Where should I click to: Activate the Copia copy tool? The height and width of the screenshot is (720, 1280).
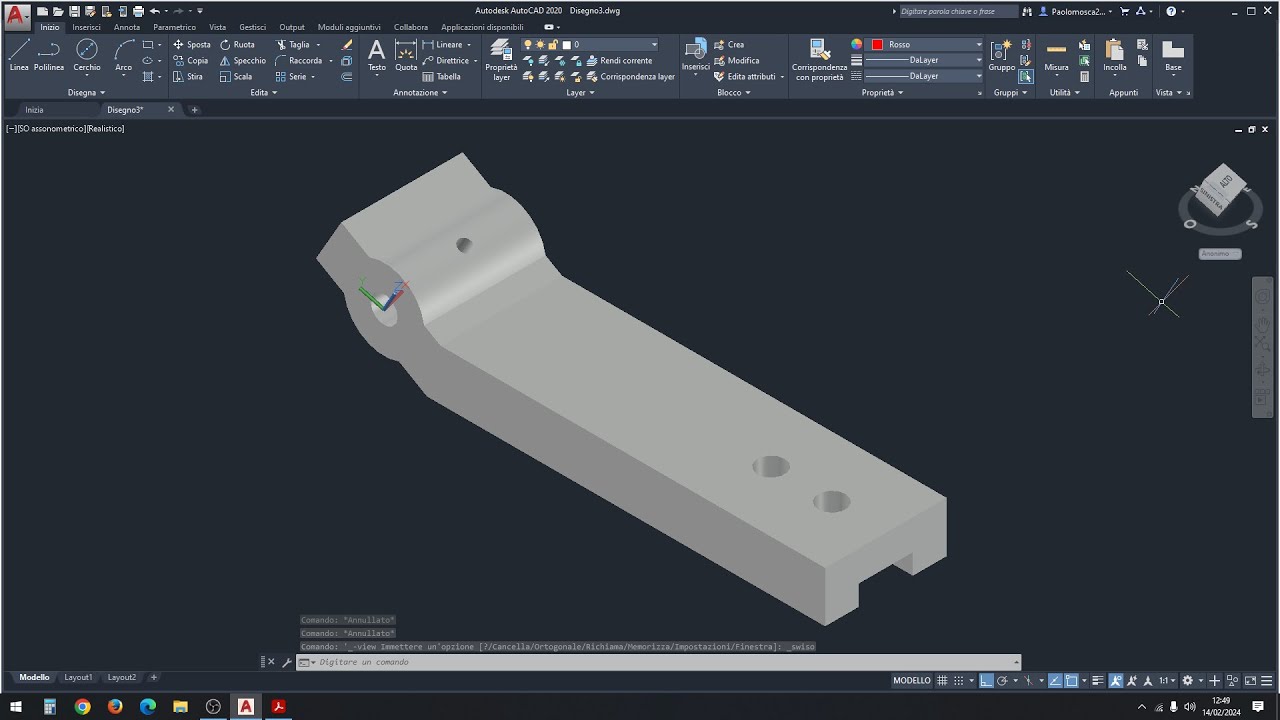[x=191, y=61]
